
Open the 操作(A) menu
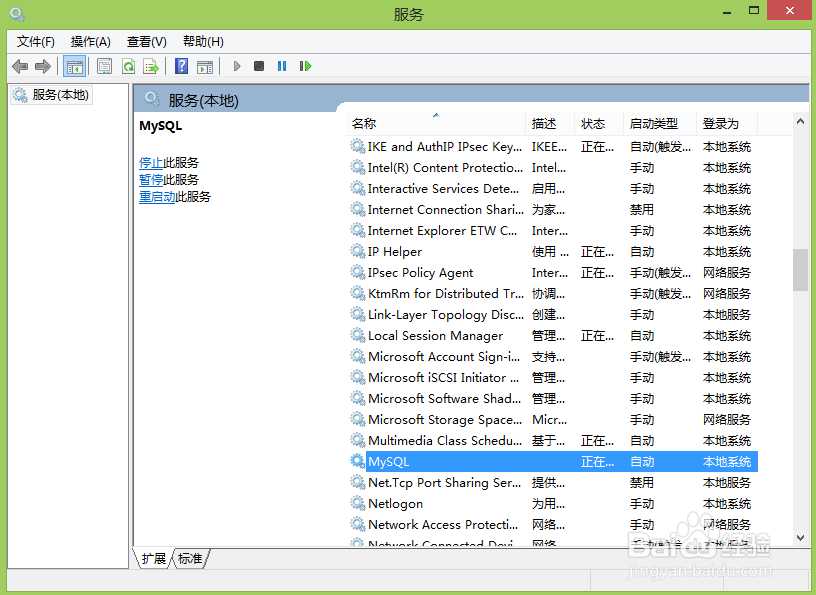pos(91,42)
